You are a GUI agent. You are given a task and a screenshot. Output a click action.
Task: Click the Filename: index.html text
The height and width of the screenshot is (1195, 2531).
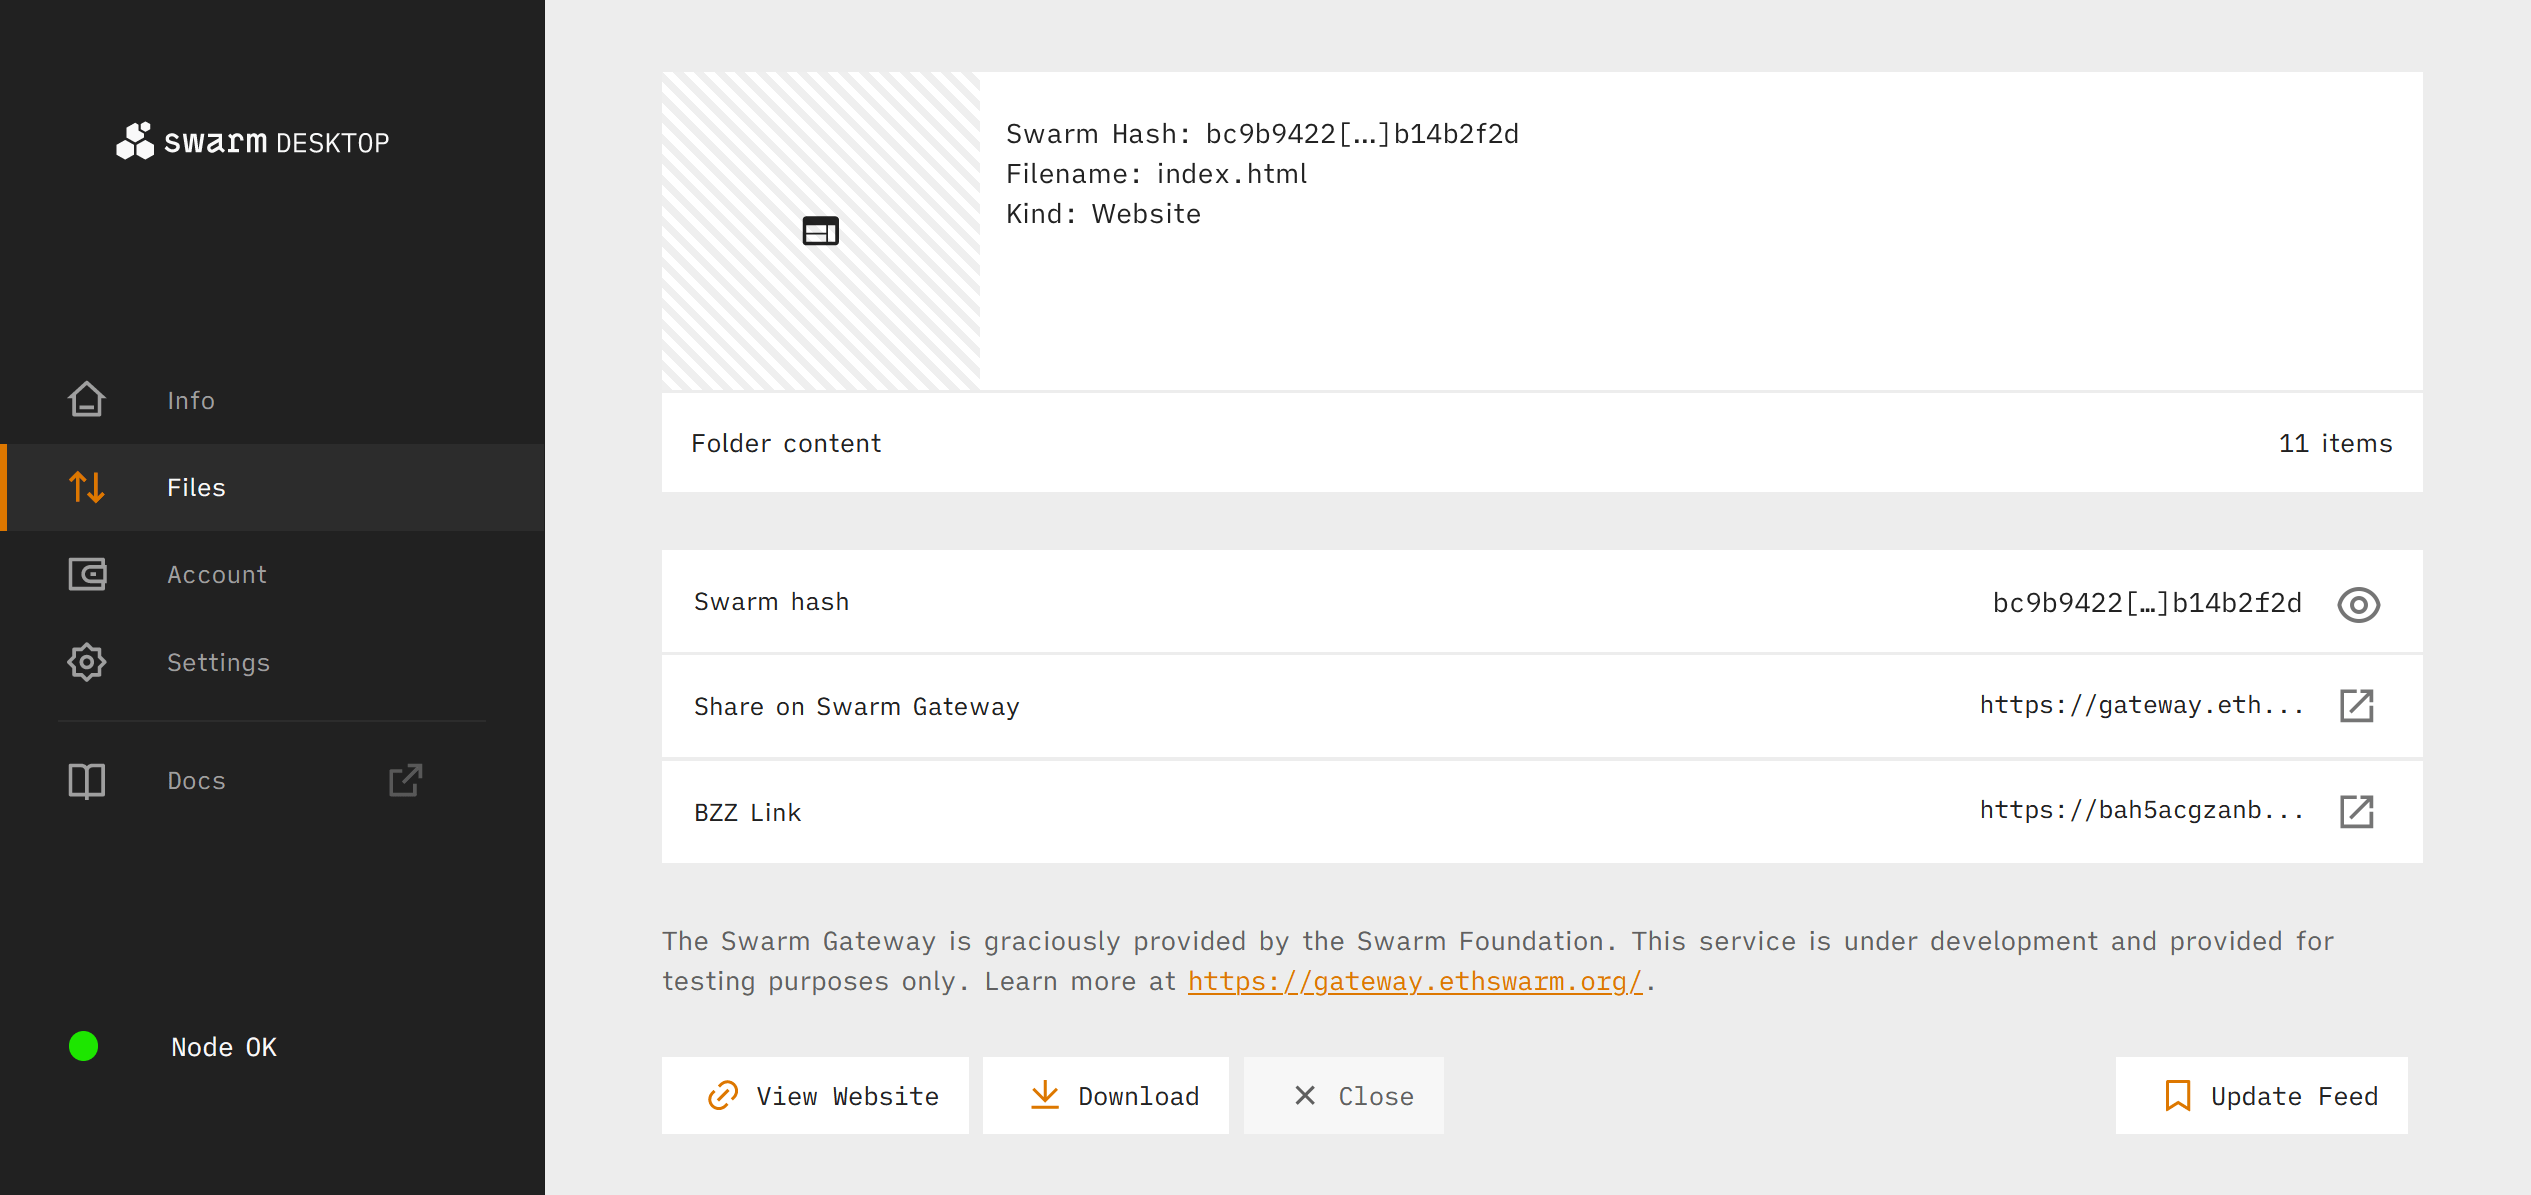tap(1156, 174)
